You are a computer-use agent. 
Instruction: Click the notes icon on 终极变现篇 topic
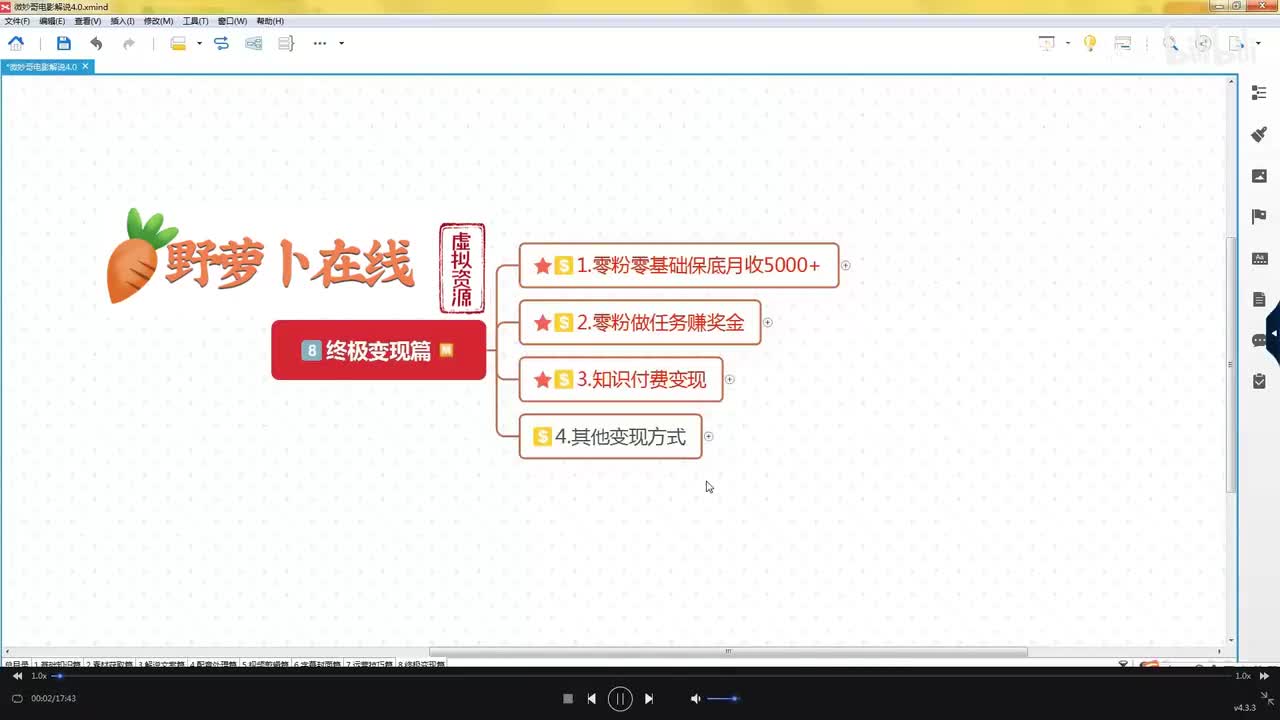(x=447, y=350)
